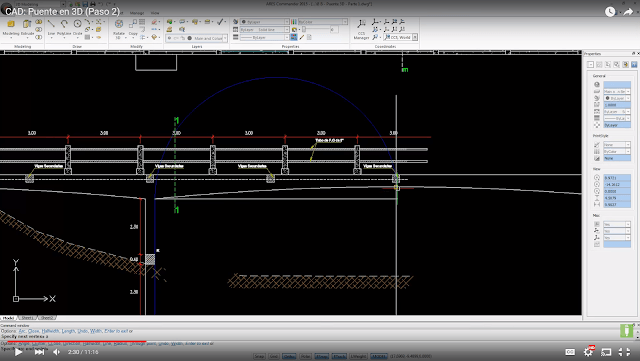Image resolution: width=640 pixels, height=361 pixels.
Task: Expand the Circle tool dropdown arrow
Action: click(78, 38)
